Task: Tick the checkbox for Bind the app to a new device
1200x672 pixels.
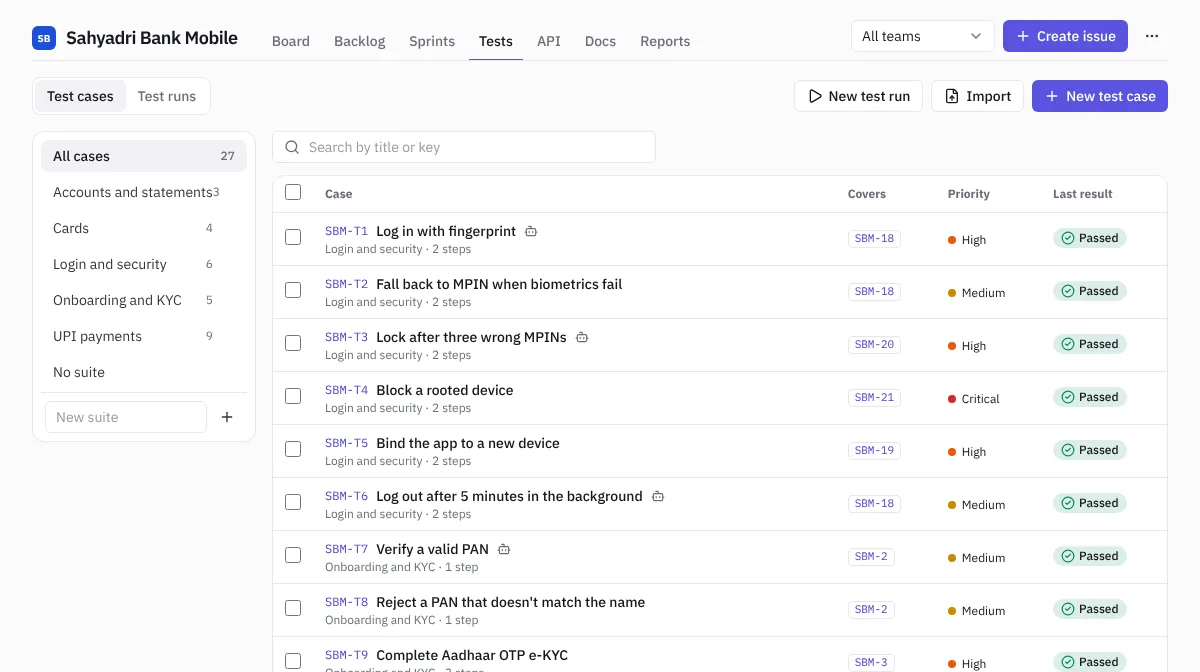Action: [293, 449]
